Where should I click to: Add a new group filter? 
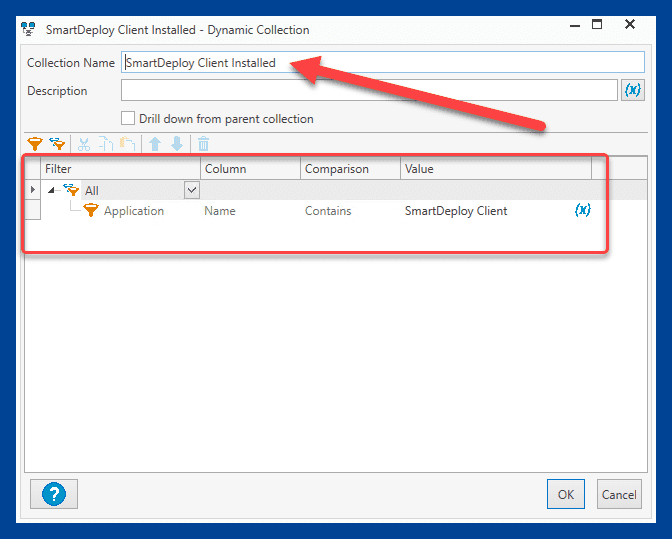(57, 144)
